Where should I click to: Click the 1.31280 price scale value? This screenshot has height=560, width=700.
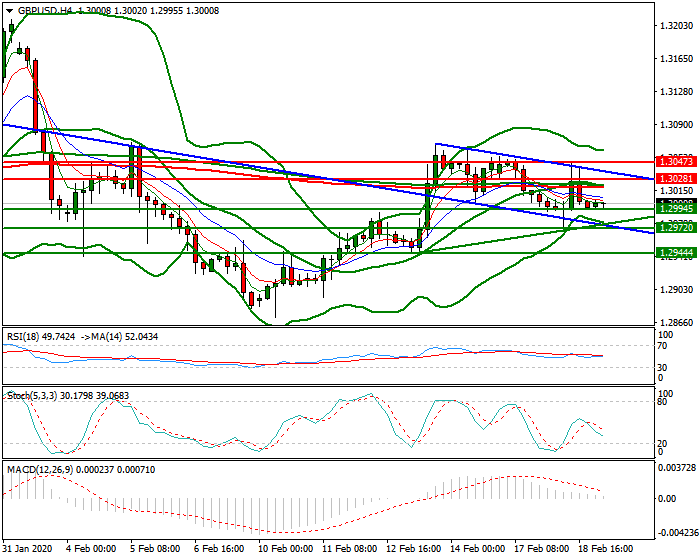[x=676, y=92]
